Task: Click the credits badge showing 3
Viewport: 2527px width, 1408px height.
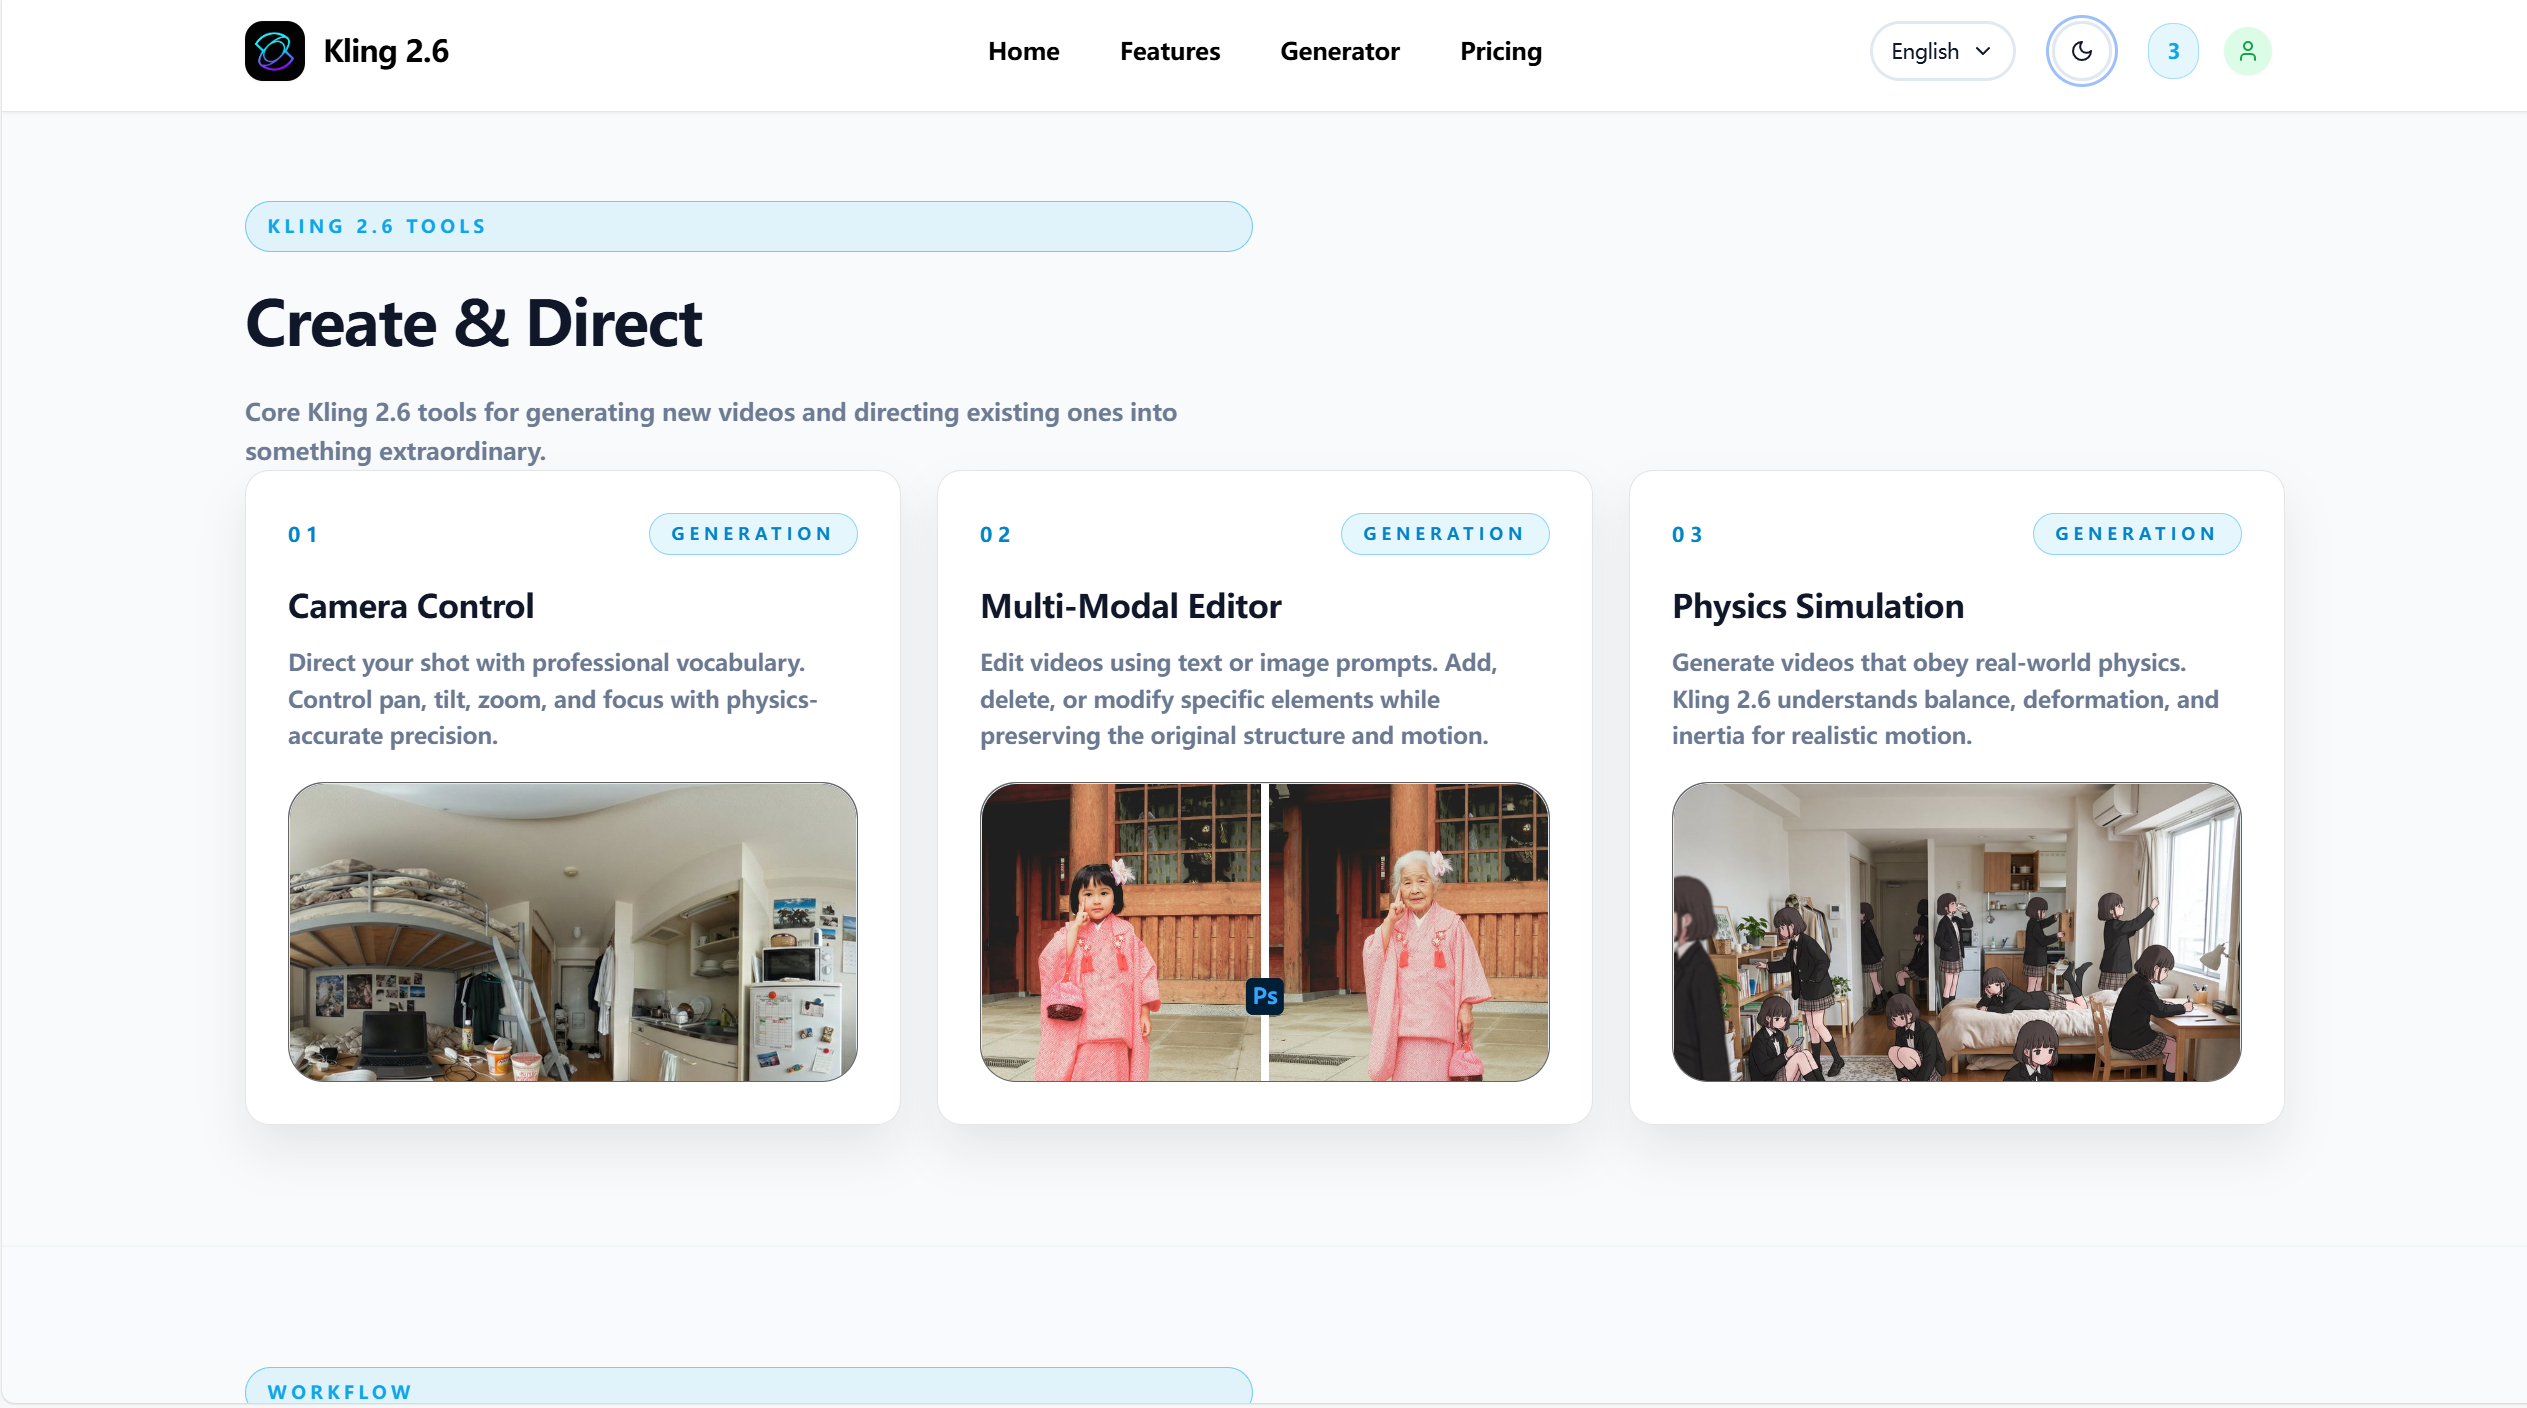Action: 2172,51
